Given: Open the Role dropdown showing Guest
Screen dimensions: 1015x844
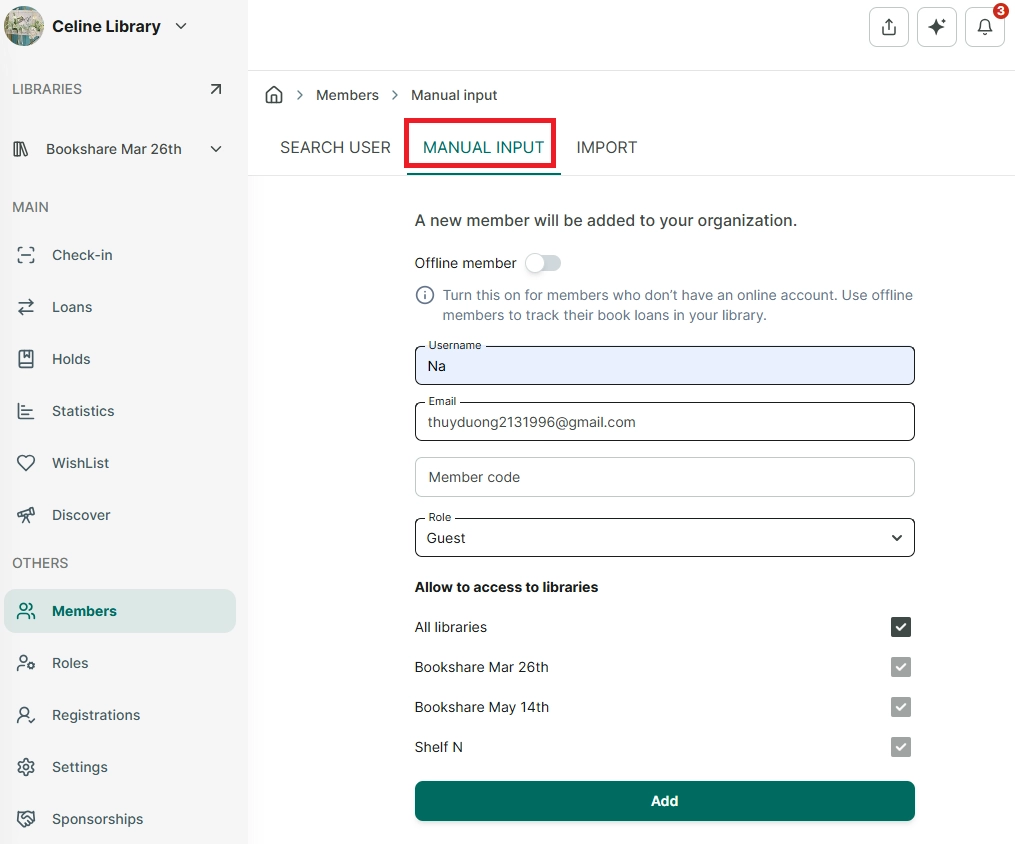Looking at the screenshot, I should coord(664,537).
